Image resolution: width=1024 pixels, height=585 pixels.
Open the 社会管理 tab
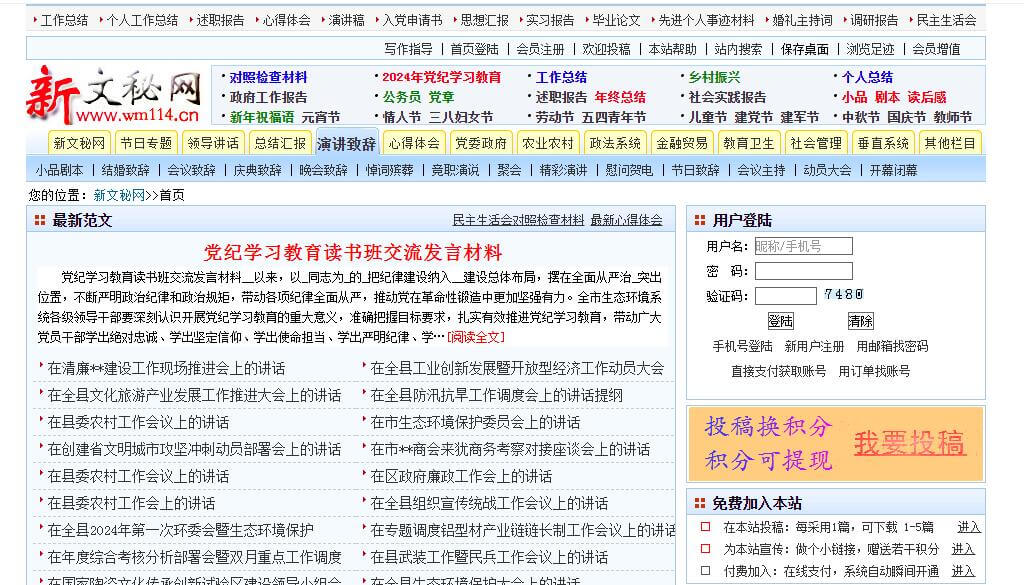coord(816,143)
